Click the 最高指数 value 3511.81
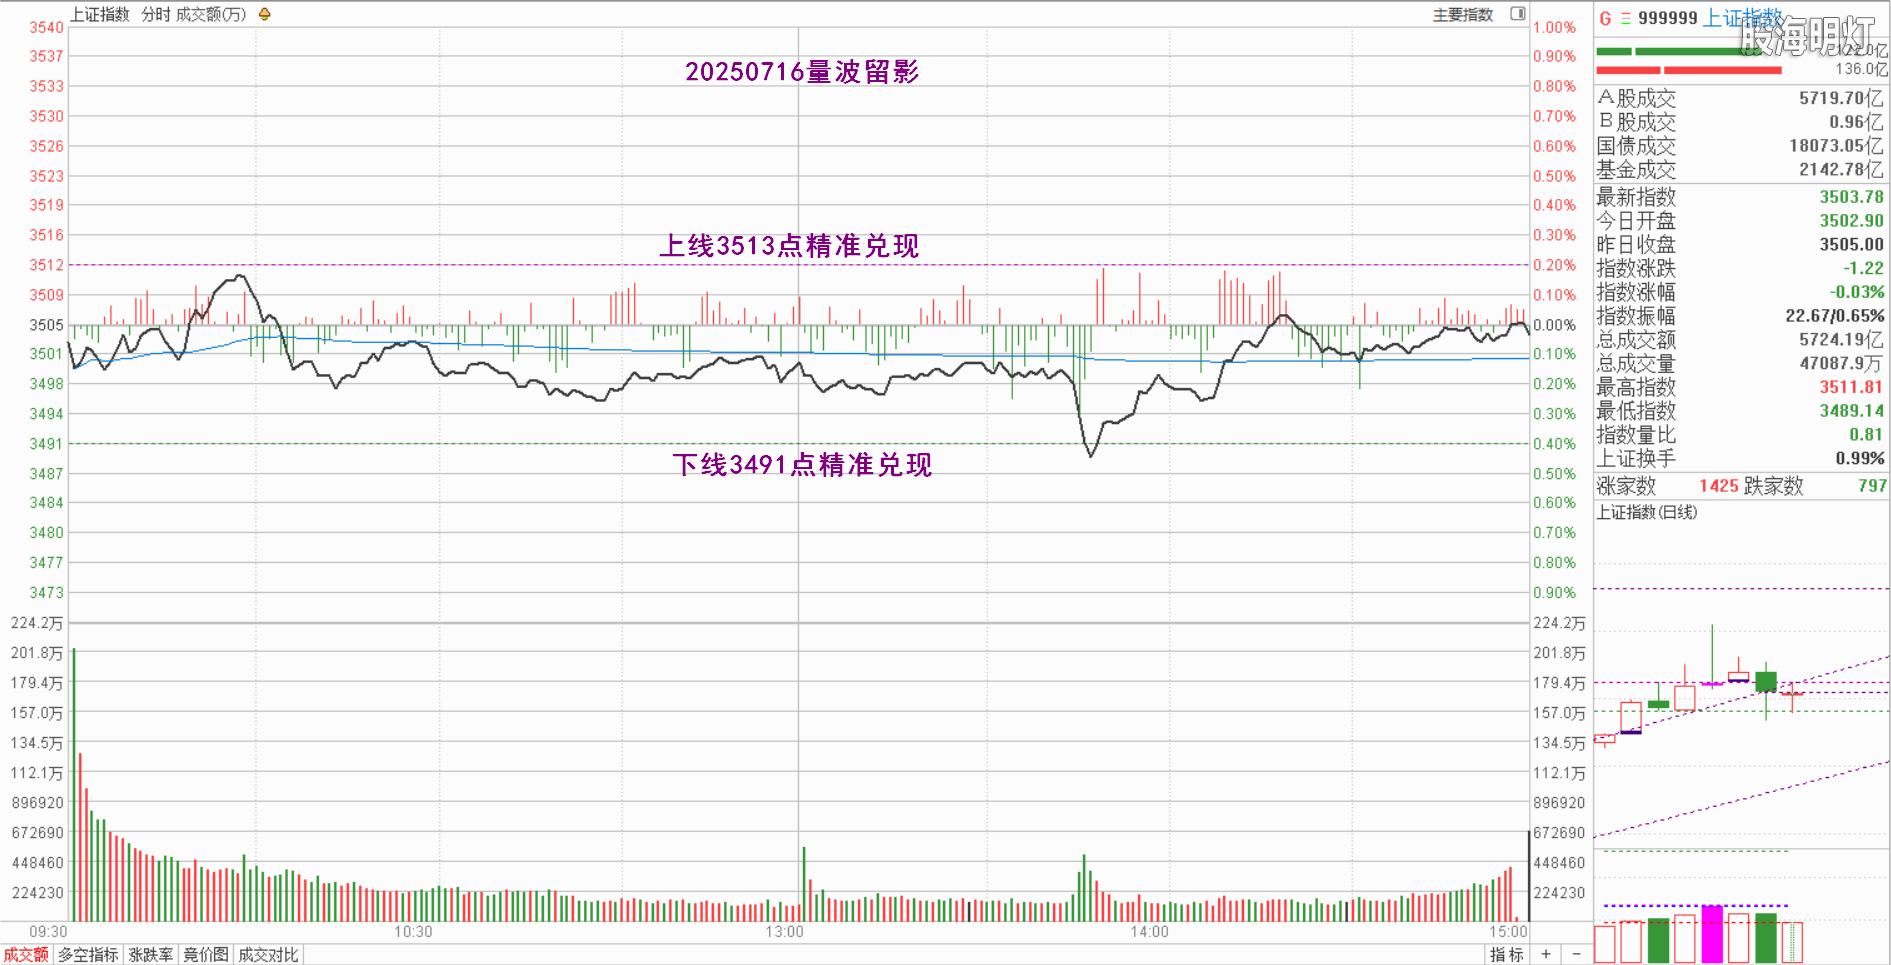 pos(1851,387)
